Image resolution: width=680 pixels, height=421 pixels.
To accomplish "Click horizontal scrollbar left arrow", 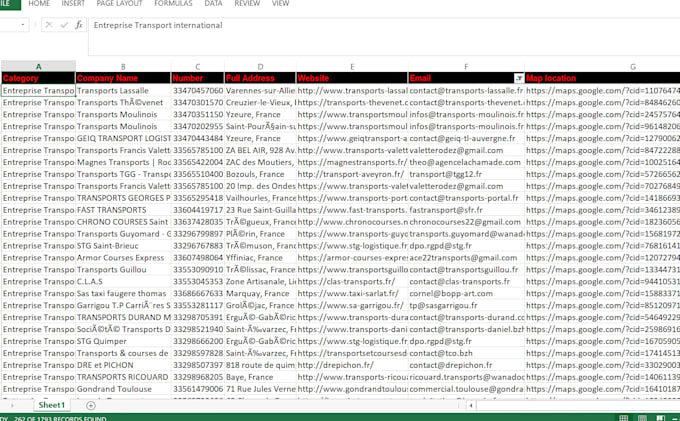I will 471,406.
